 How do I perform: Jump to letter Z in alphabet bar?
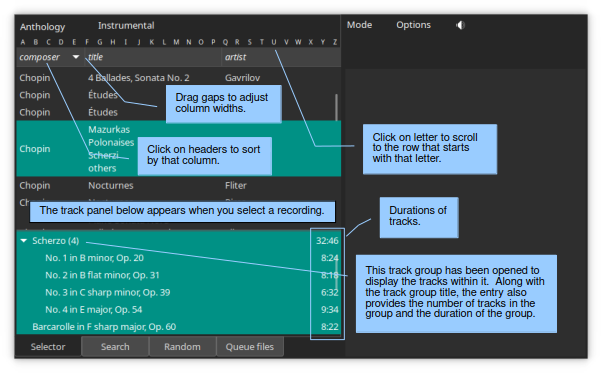335,42
